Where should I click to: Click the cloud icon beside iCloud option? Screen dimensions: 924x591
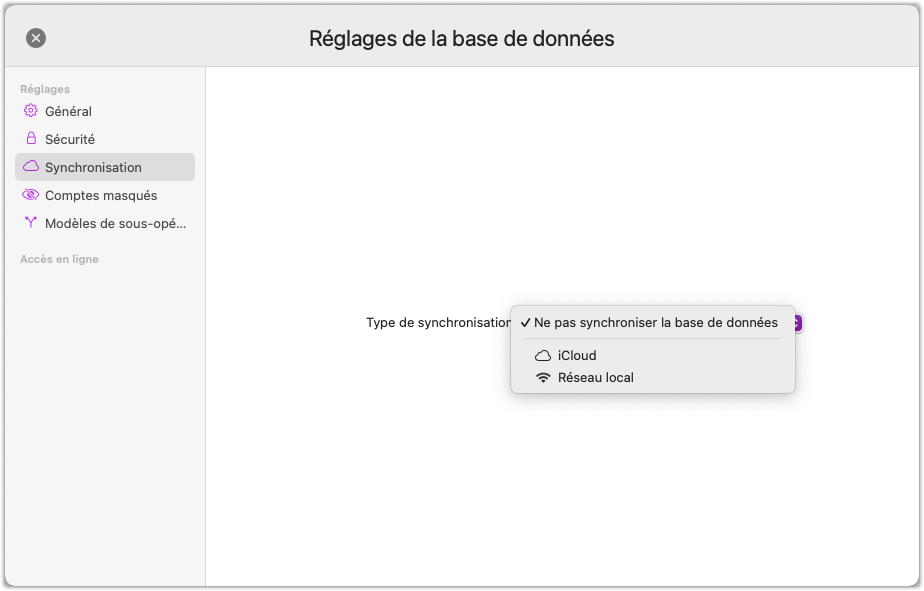tap(543, 356)
